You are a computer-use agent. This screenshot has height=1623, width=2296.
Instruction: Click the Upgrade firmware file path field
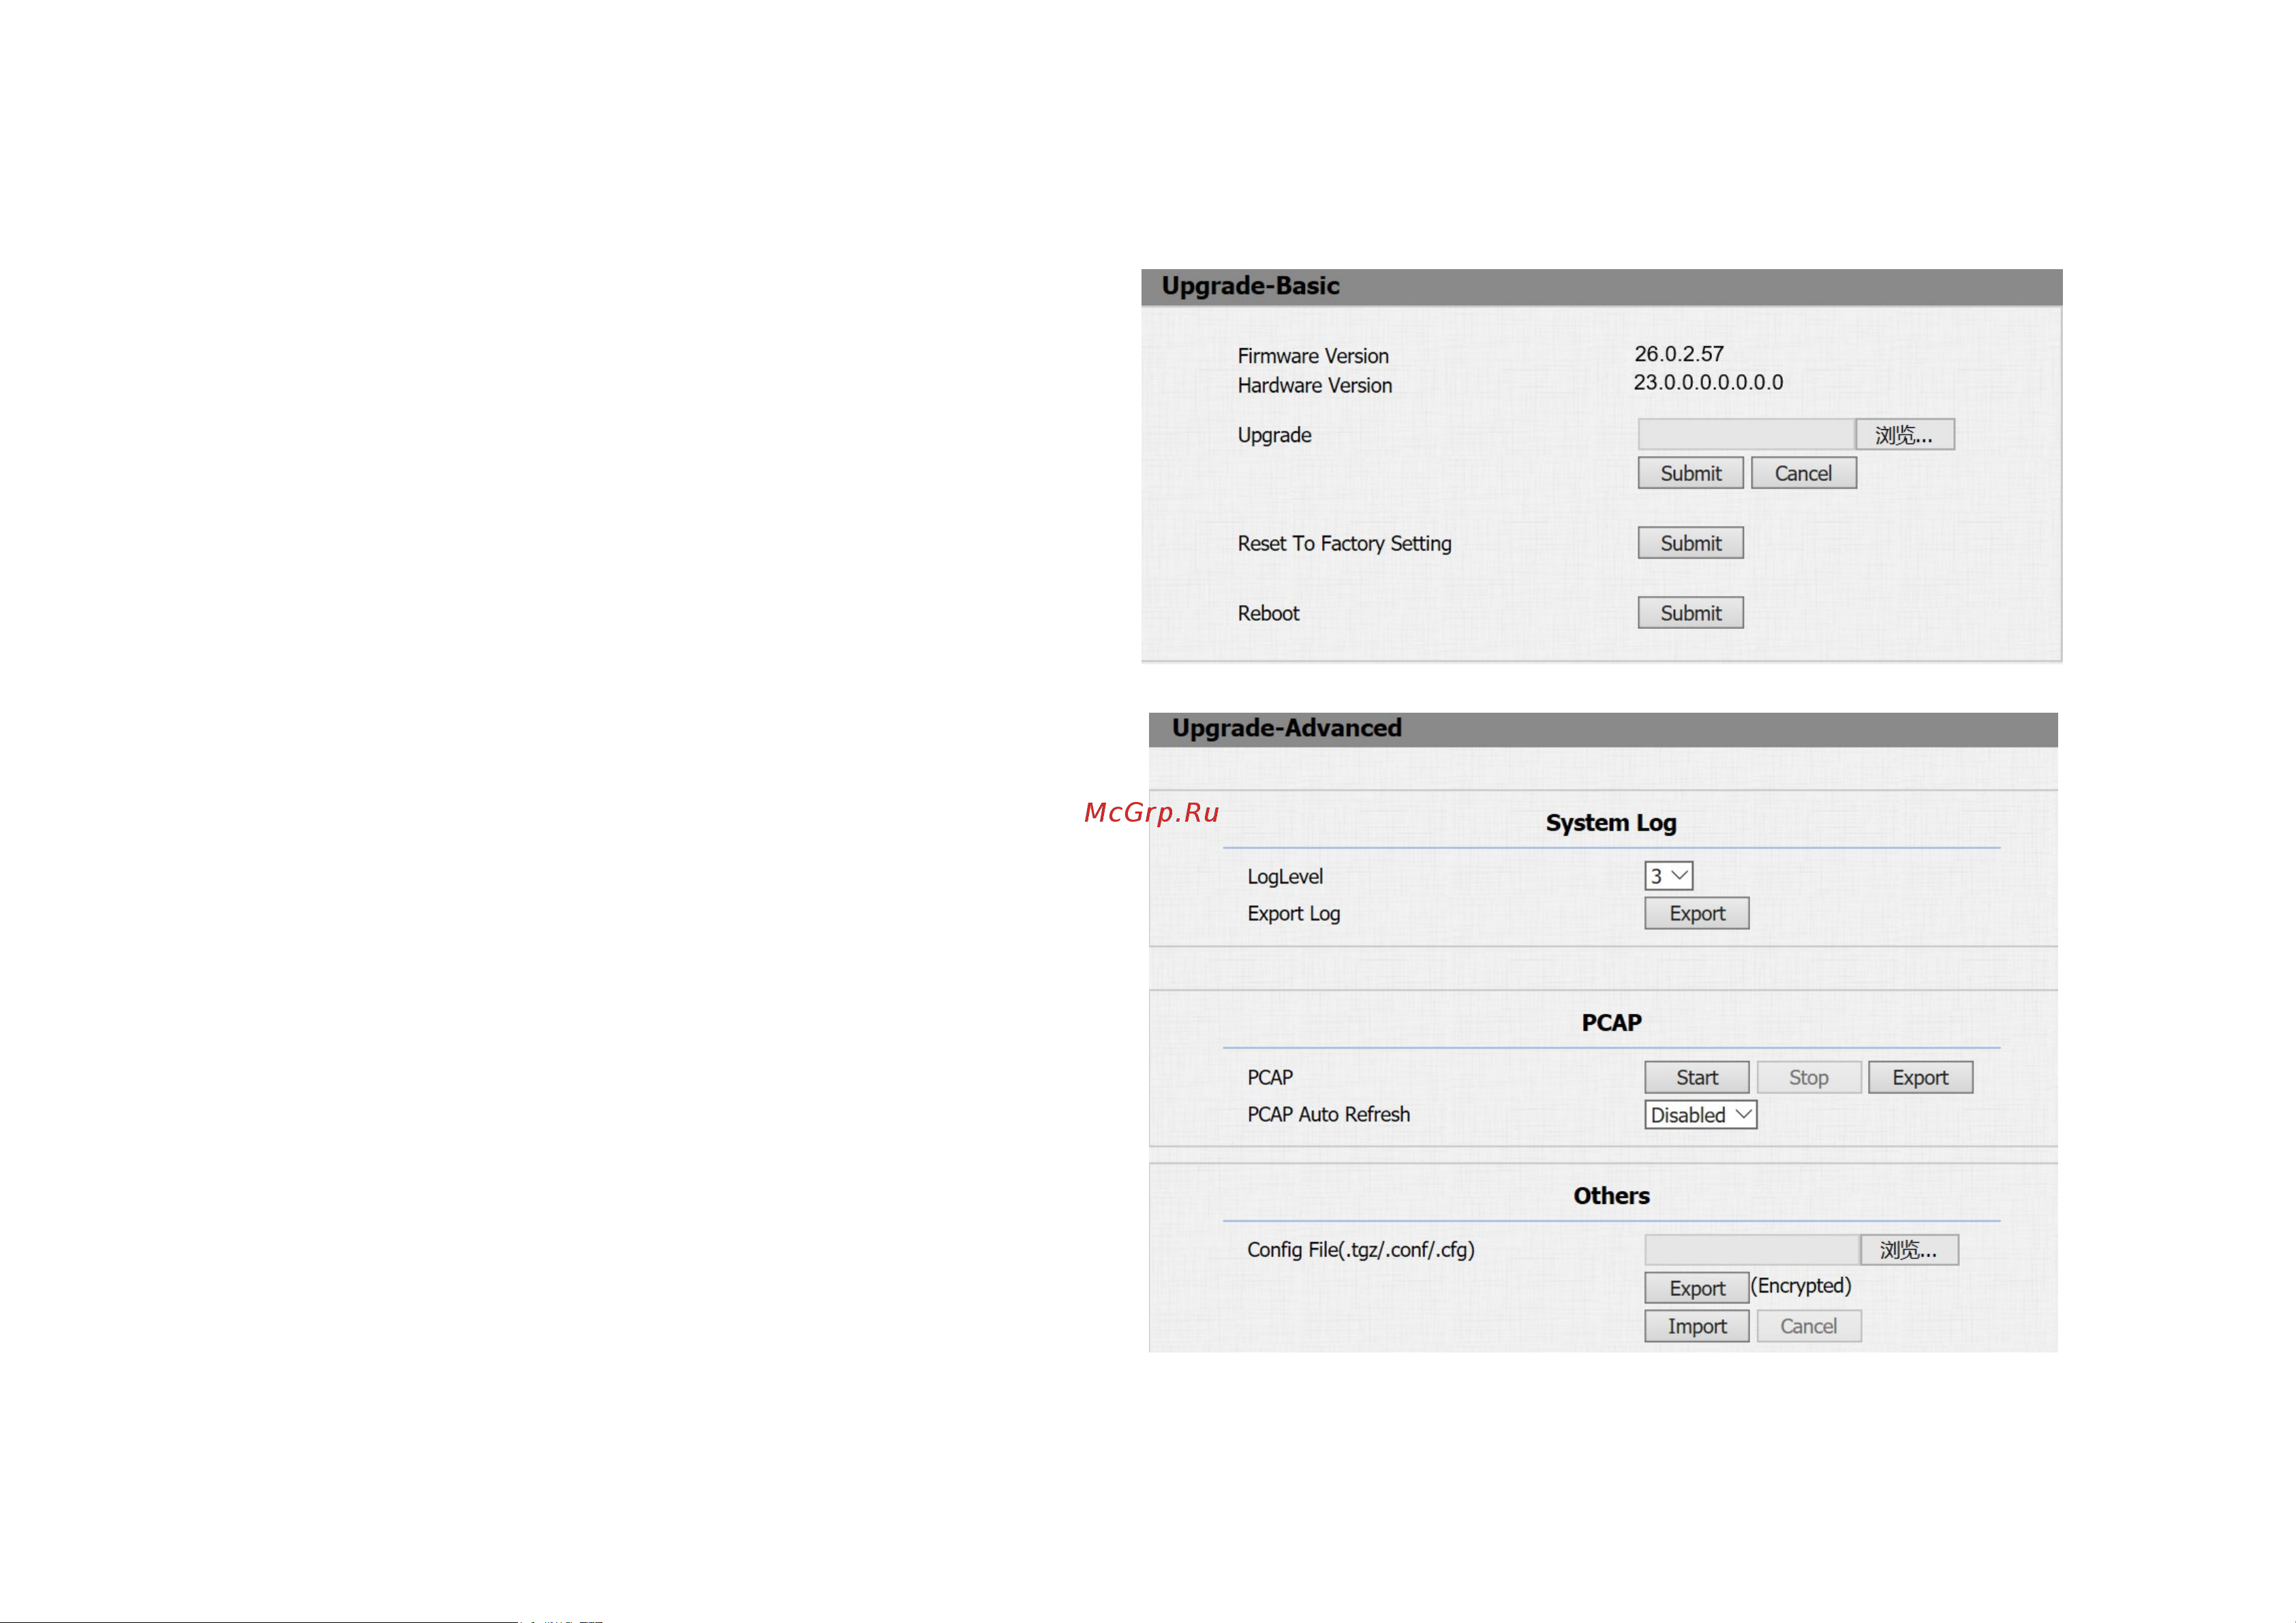(x=1746, y=435)
